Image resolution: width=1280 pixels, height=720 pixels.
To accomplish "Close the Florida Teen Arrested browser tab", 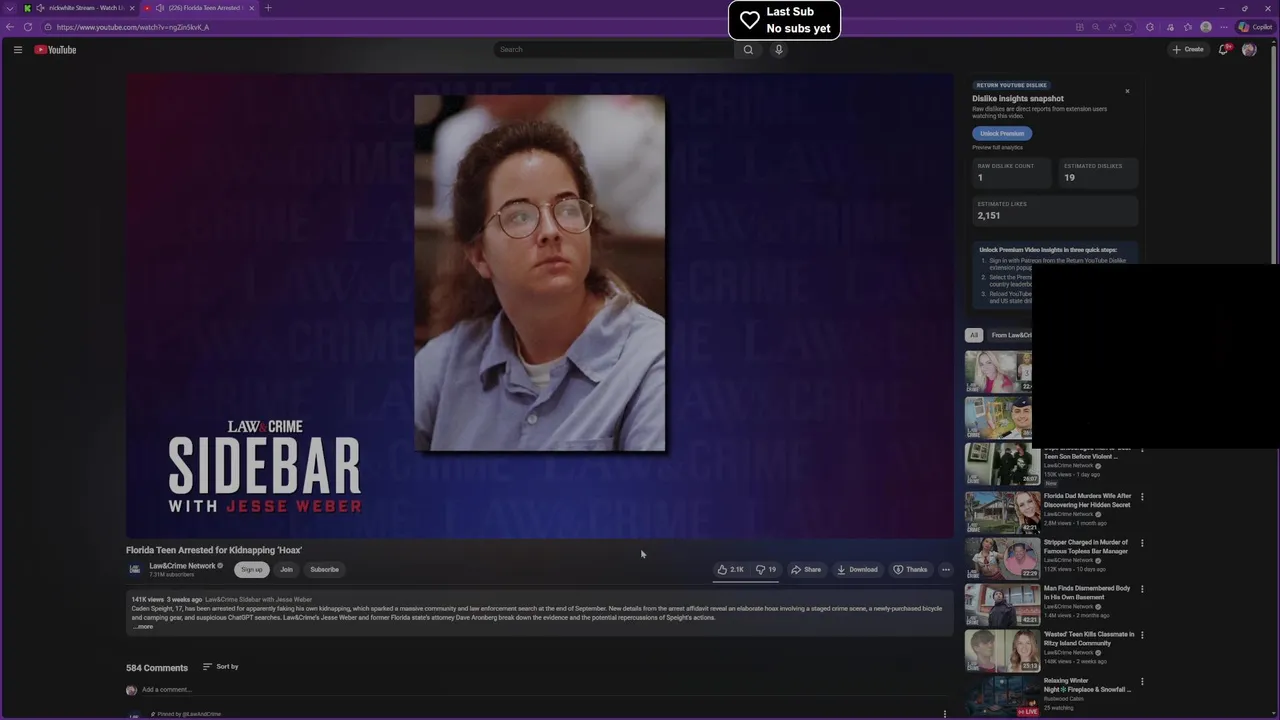I will point(251,8).
